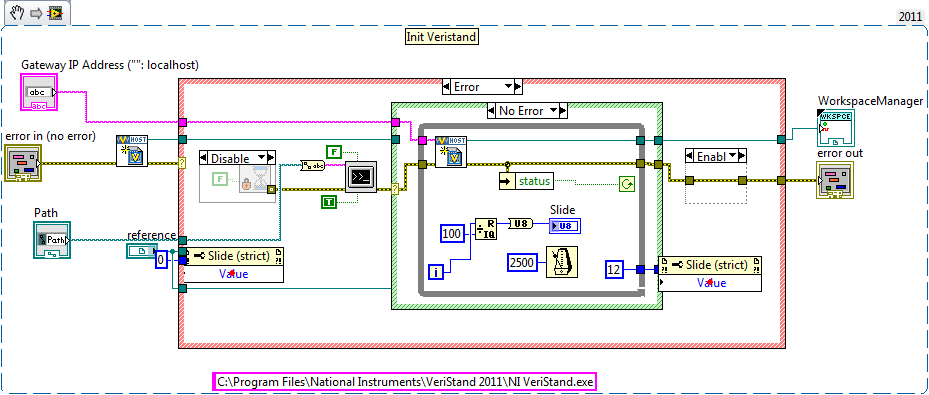The width and height of the screenshot is (929, 395).
Task: Click the loop conditional stop terminal
Action: coord(626,185)
